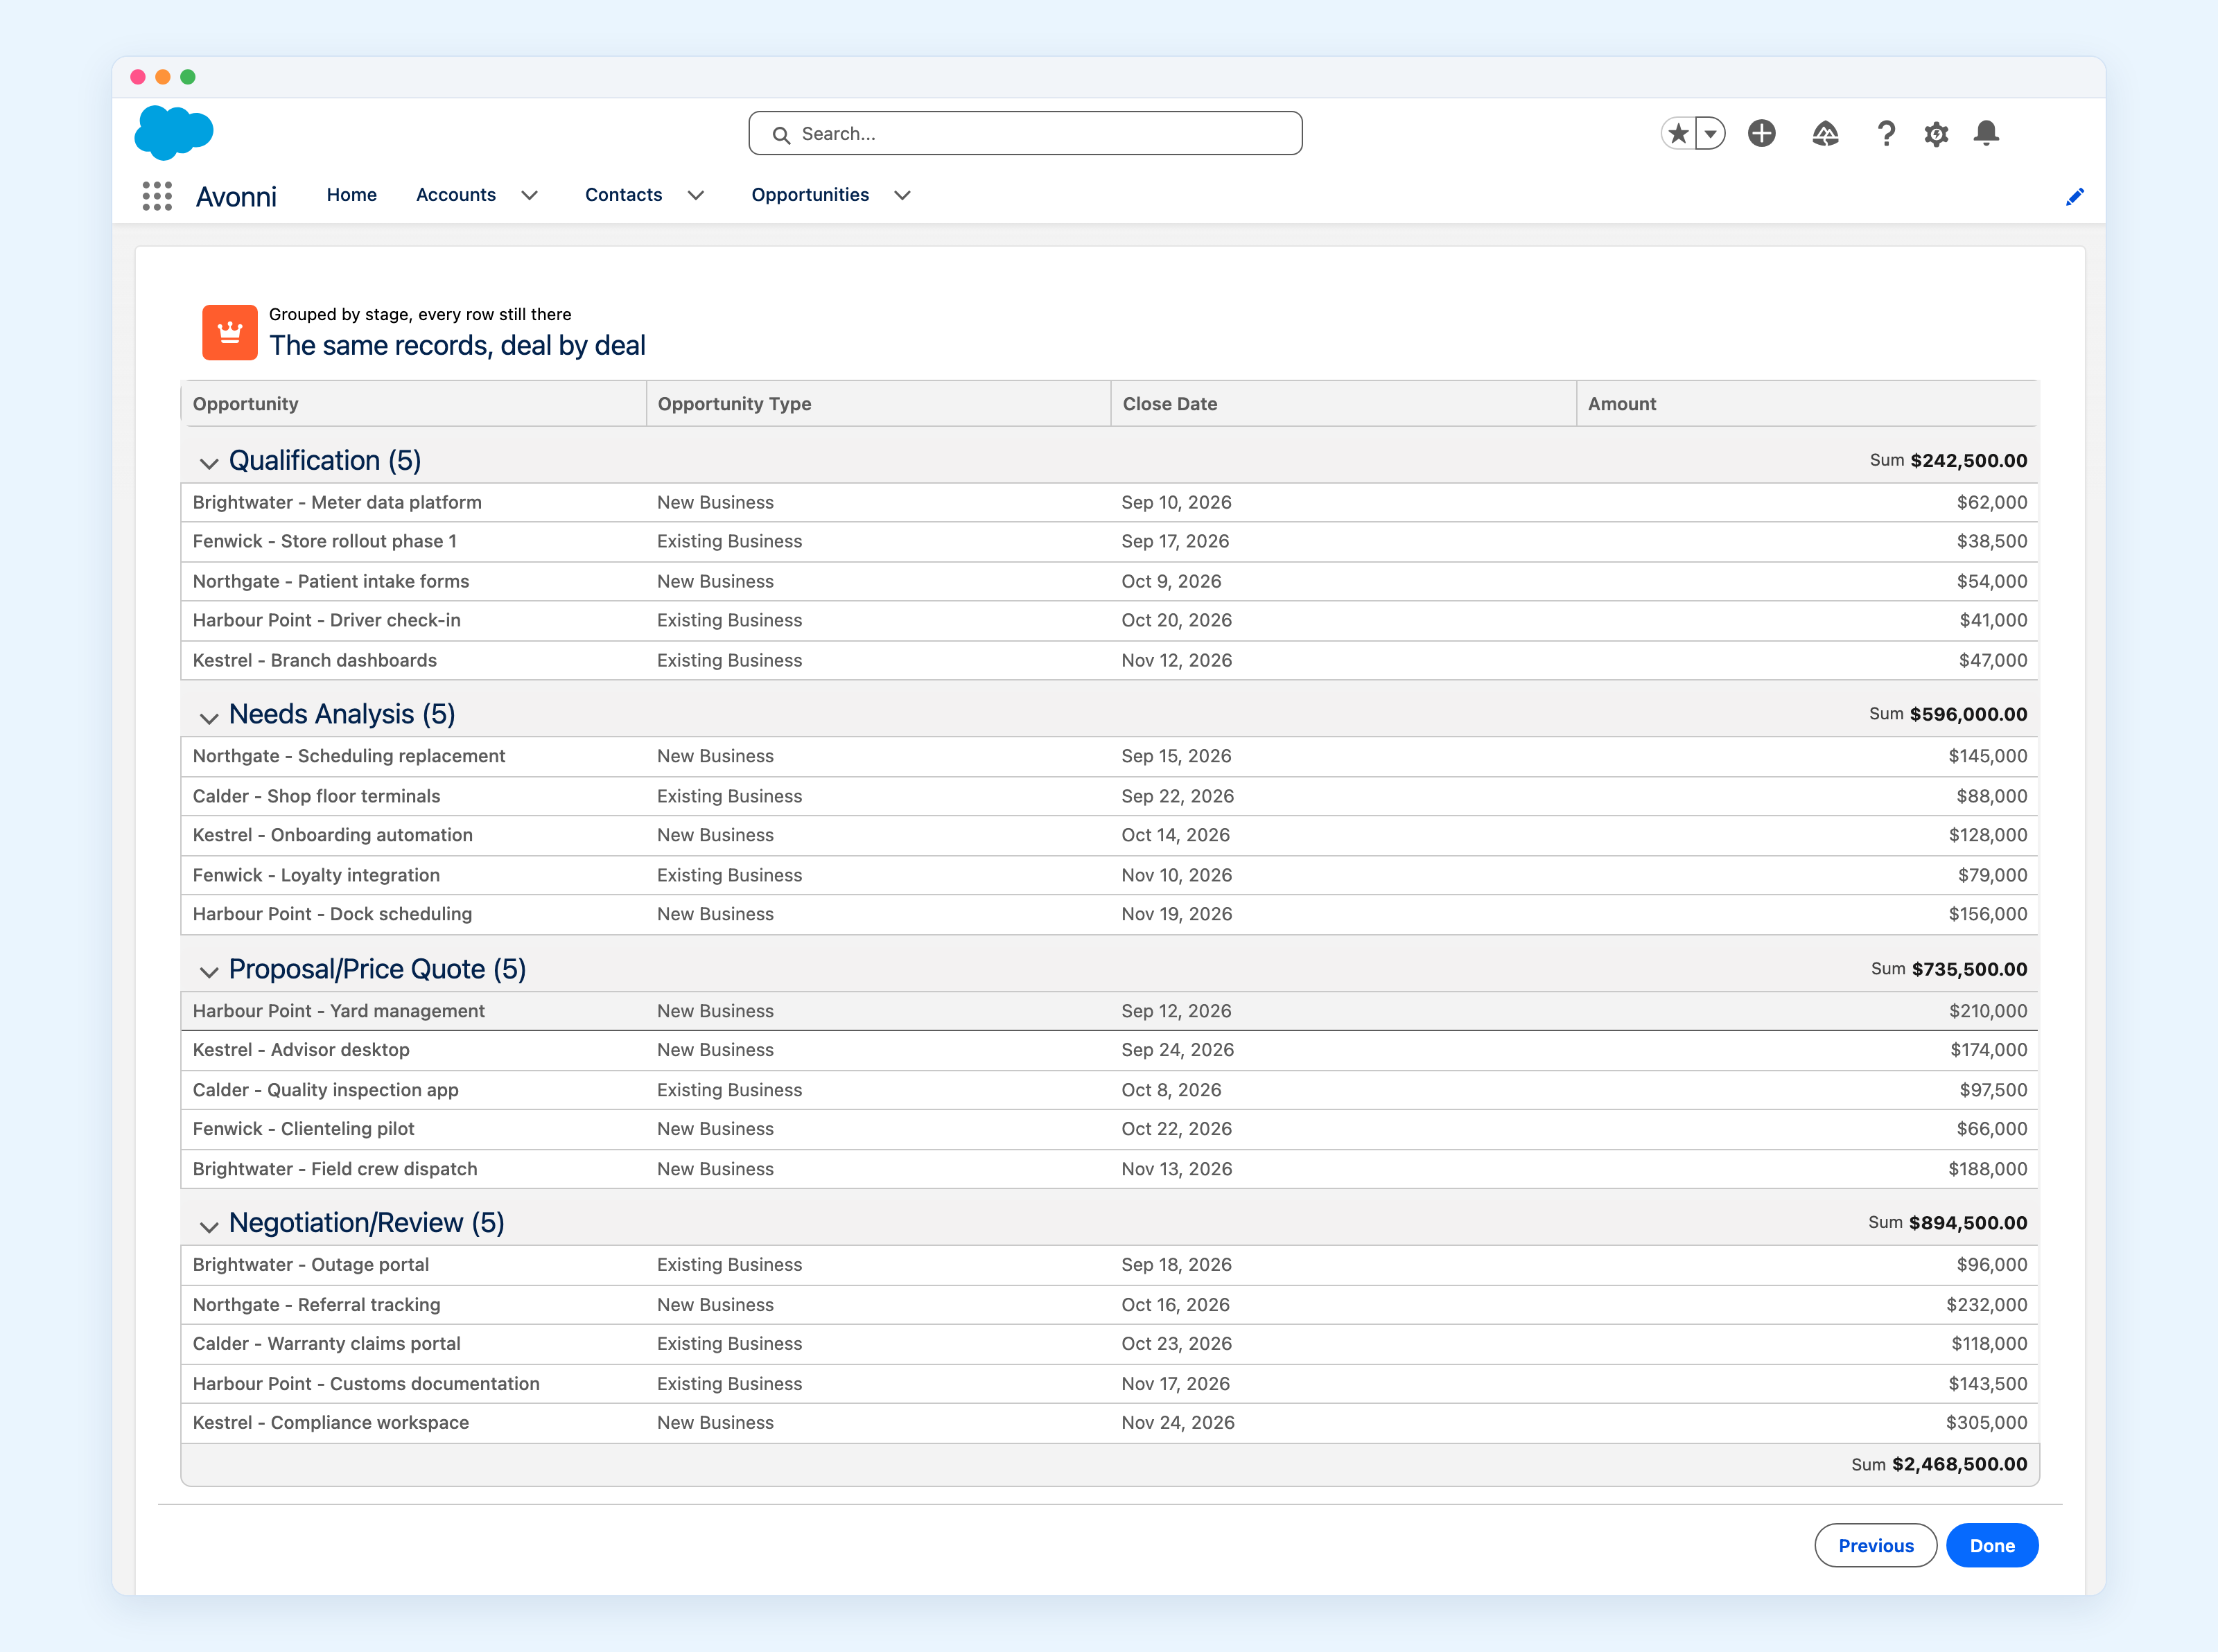The height and width of the screenshot is (1652, 2218).
Task: Select Brightwater - Meter data platform row
Action: (1110, 503)
